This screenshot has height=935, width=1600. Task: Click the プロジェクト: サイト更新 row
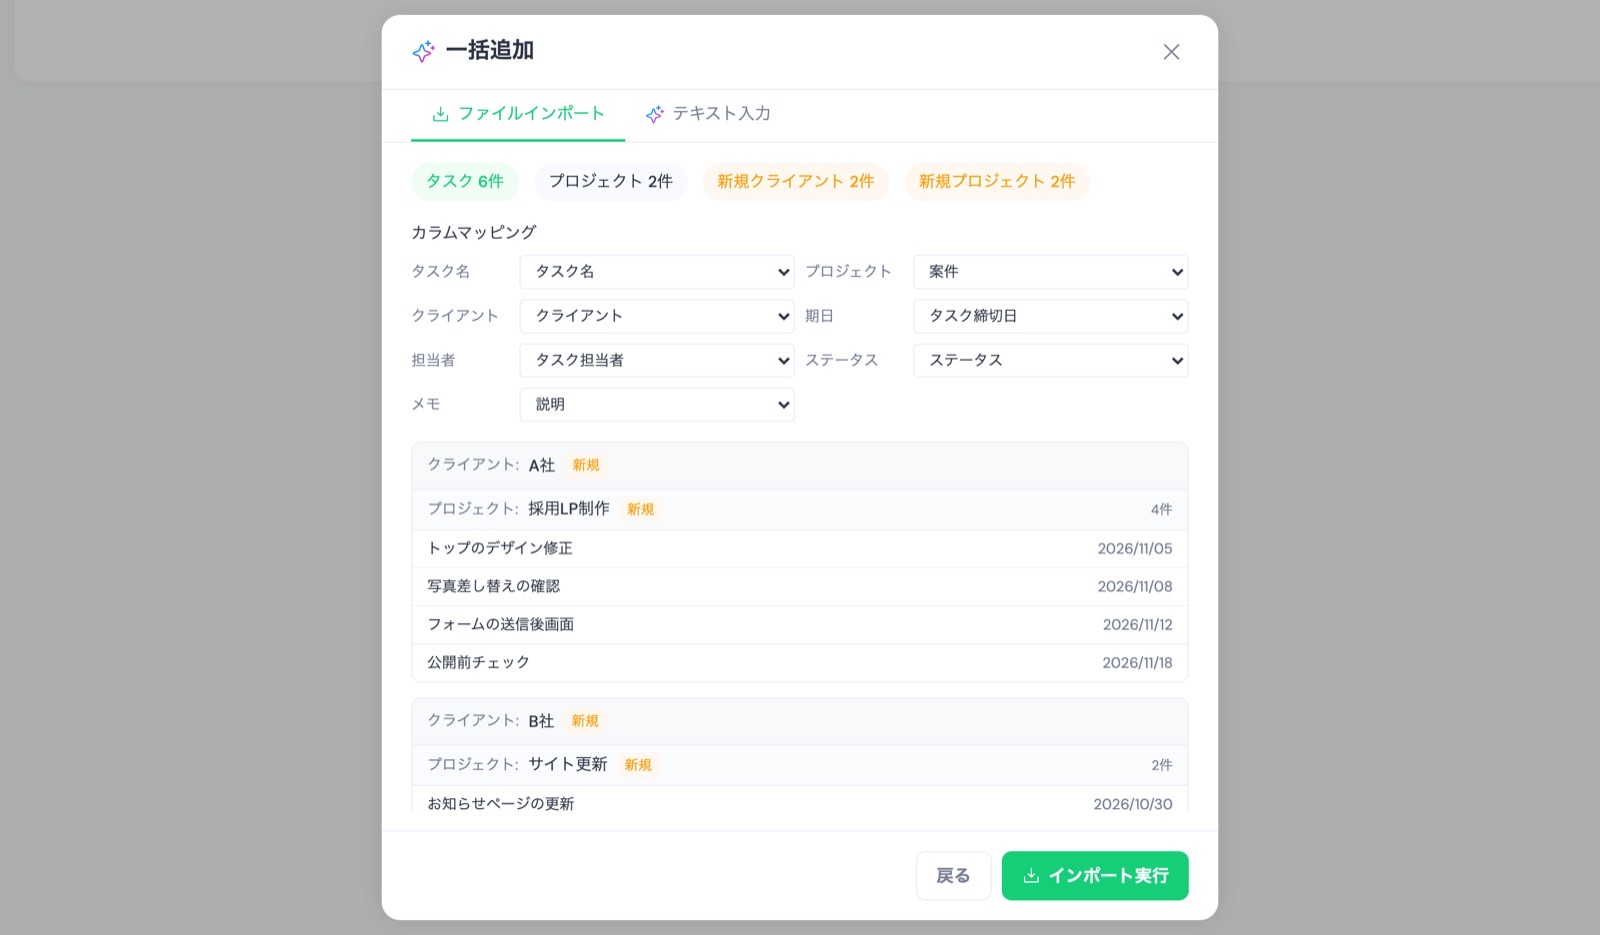point(800,765)
